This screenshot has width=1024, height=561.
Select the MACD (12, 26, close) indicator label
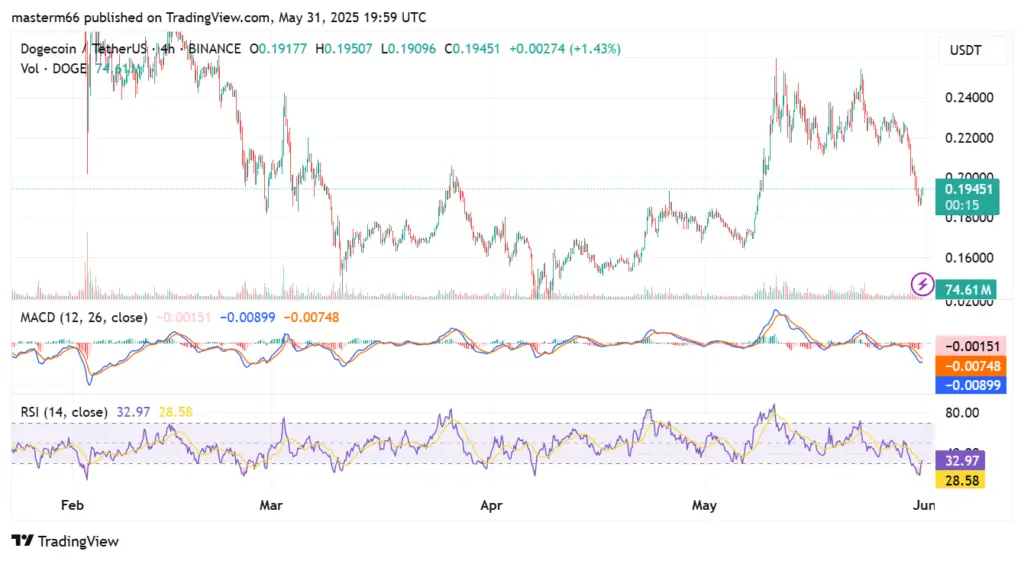pyautogui.click(x=84, y=317)
